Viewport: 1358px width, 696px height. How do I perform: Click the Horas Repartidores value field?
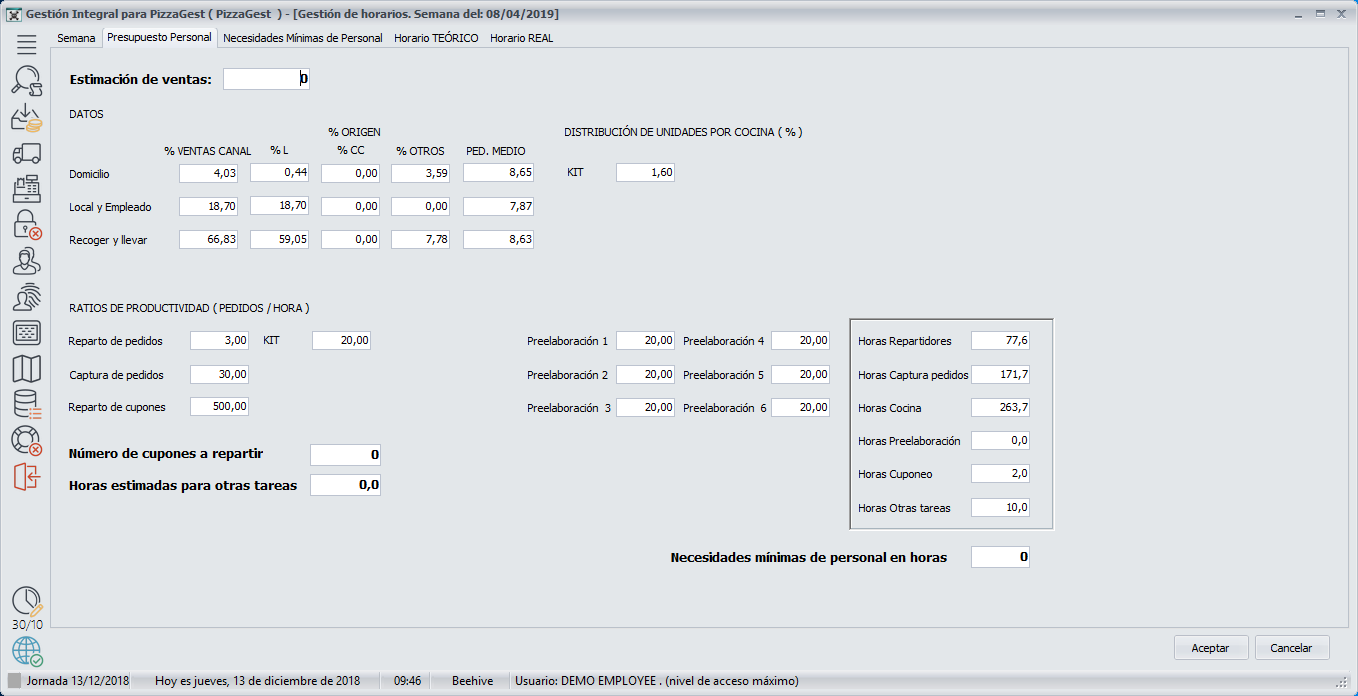coord(1000,341)
